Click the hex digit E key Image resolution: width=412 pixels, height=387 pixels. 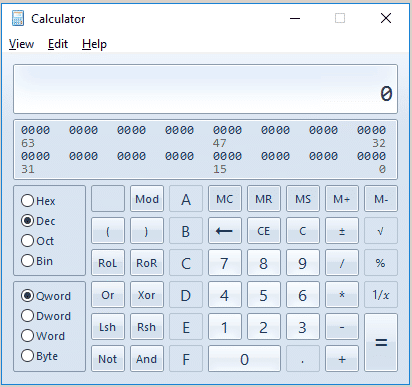pos(186,327)
